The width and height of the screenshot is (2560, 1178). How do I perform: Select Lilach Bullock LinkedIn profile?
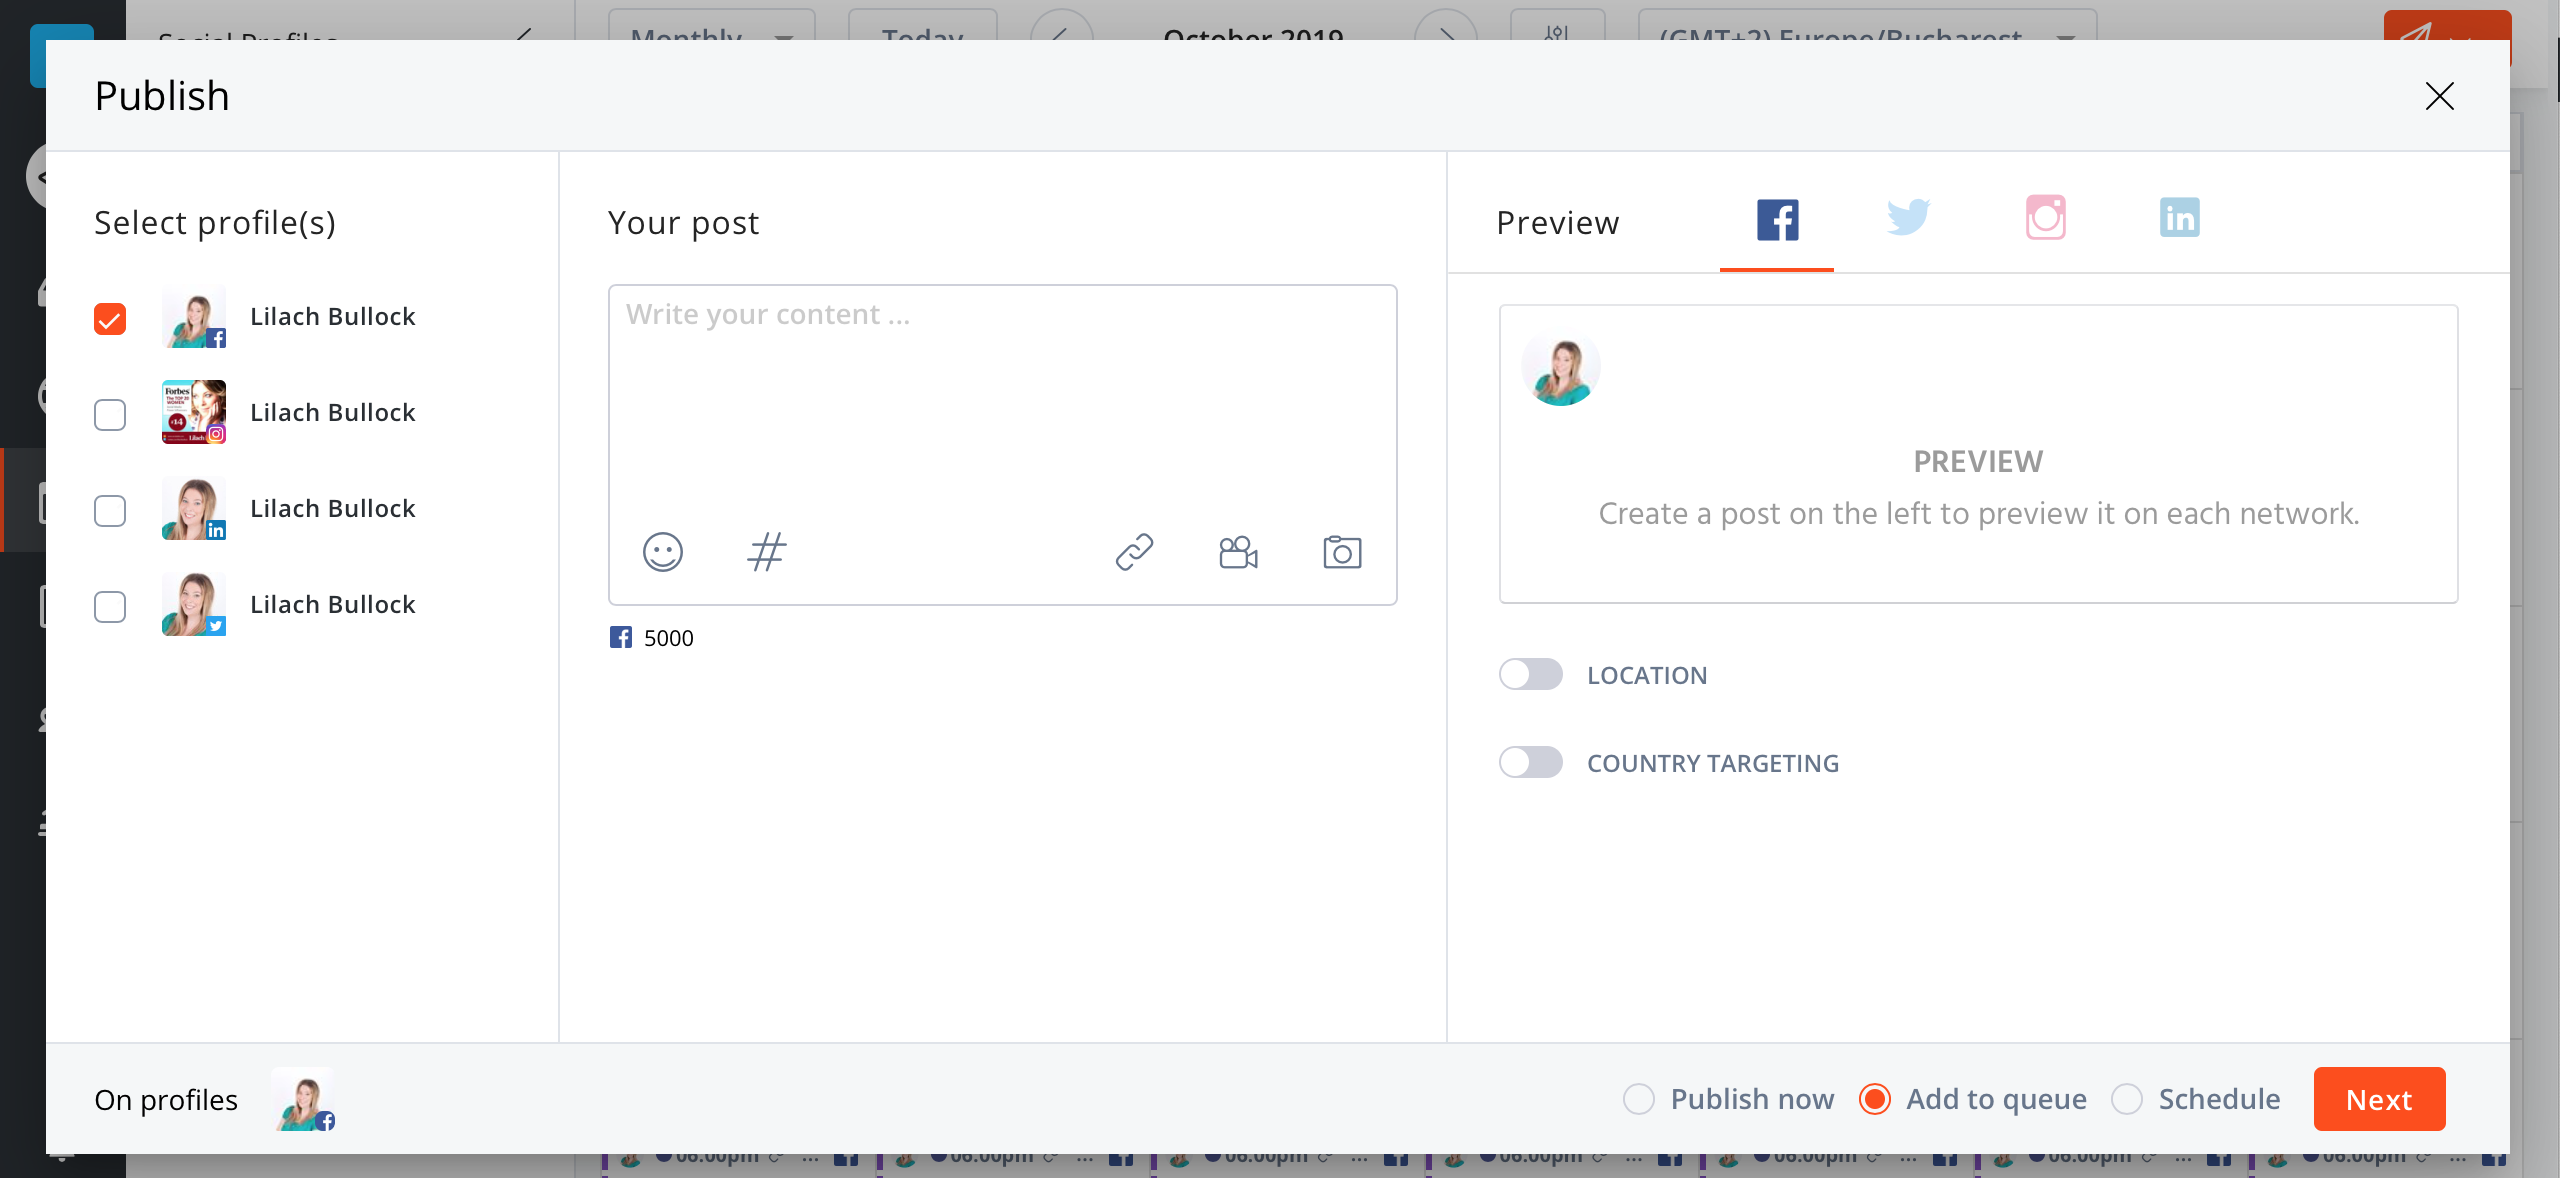pos(109,507)
